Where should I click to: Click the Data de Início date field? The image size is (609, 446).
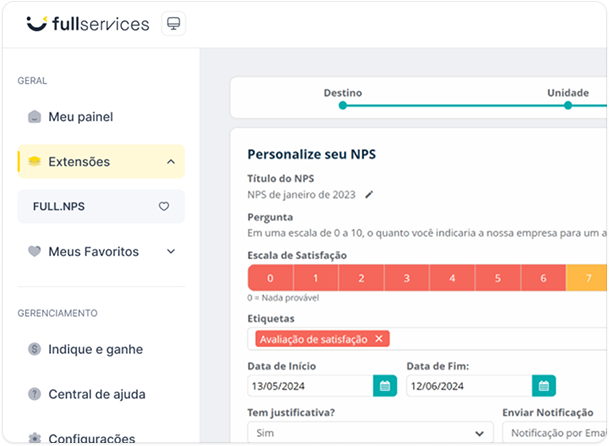[310, 386]
